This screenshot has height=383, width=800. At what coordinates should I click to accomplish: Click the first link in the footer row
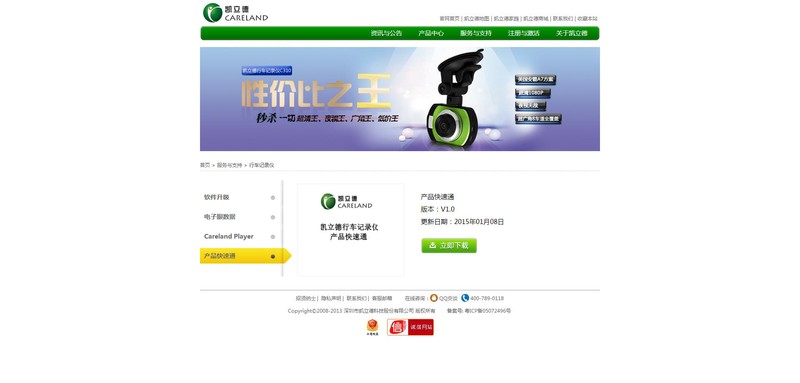(x=306, y=298)
